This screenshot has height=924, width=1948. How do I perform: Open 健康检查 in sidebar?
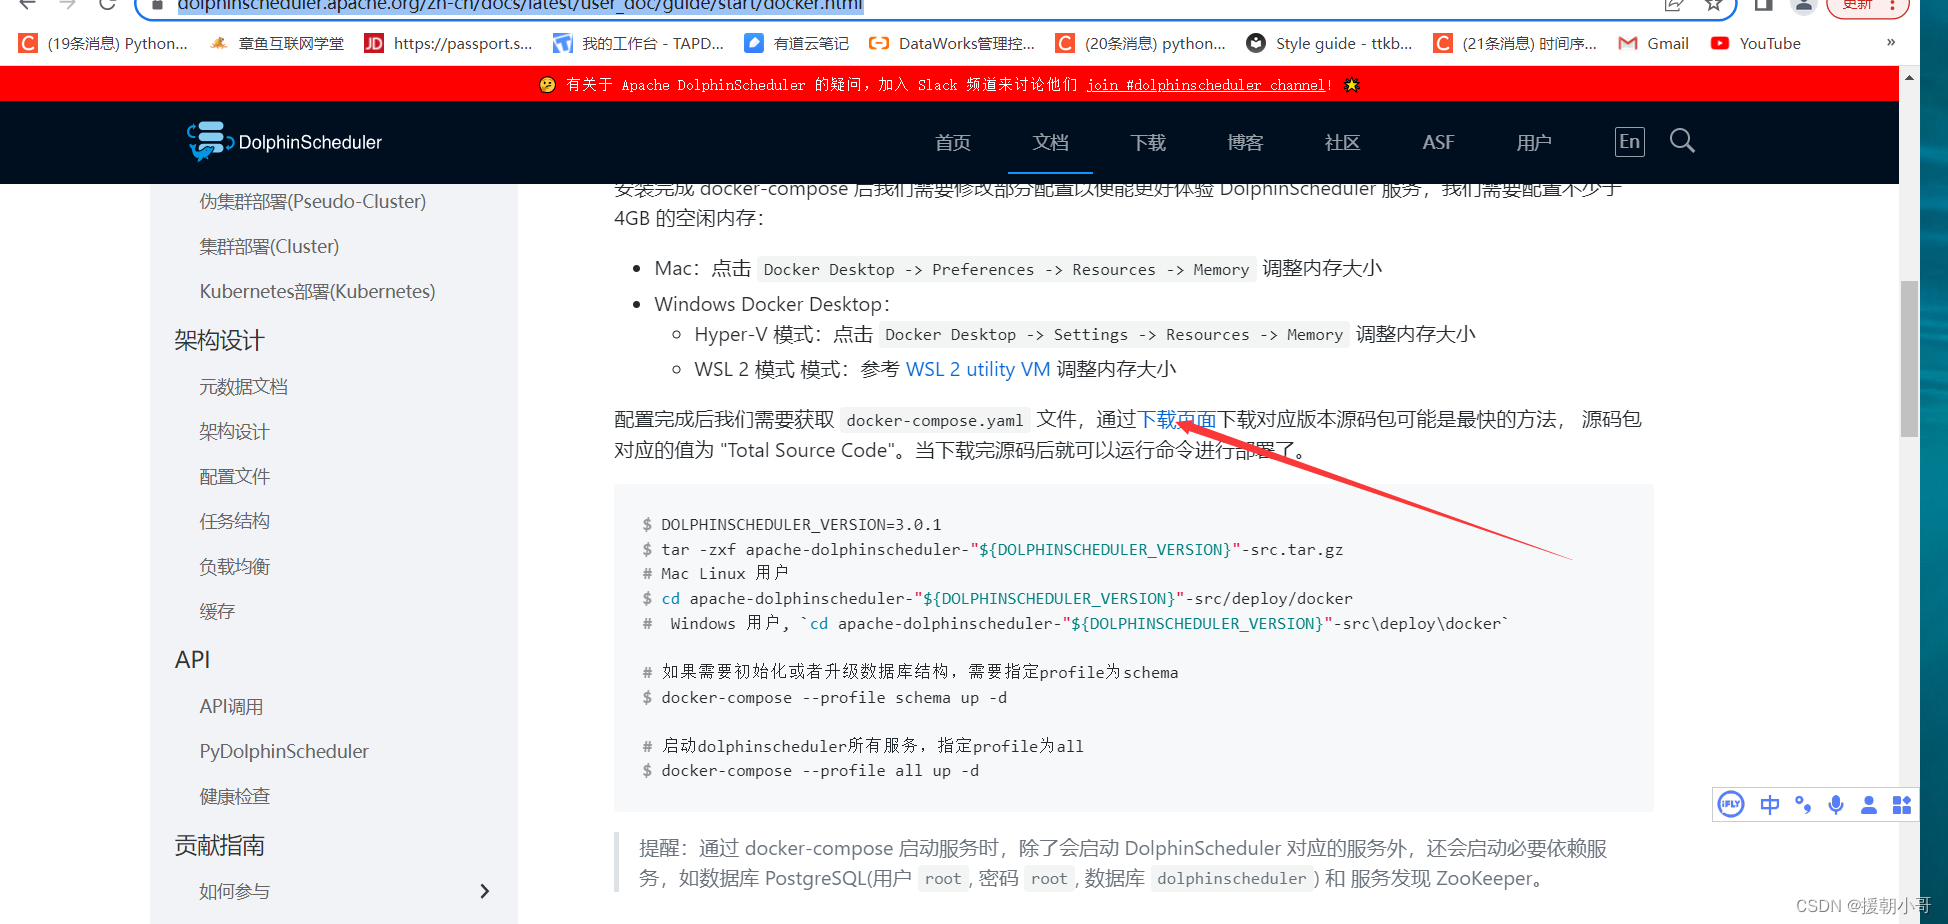234,796
